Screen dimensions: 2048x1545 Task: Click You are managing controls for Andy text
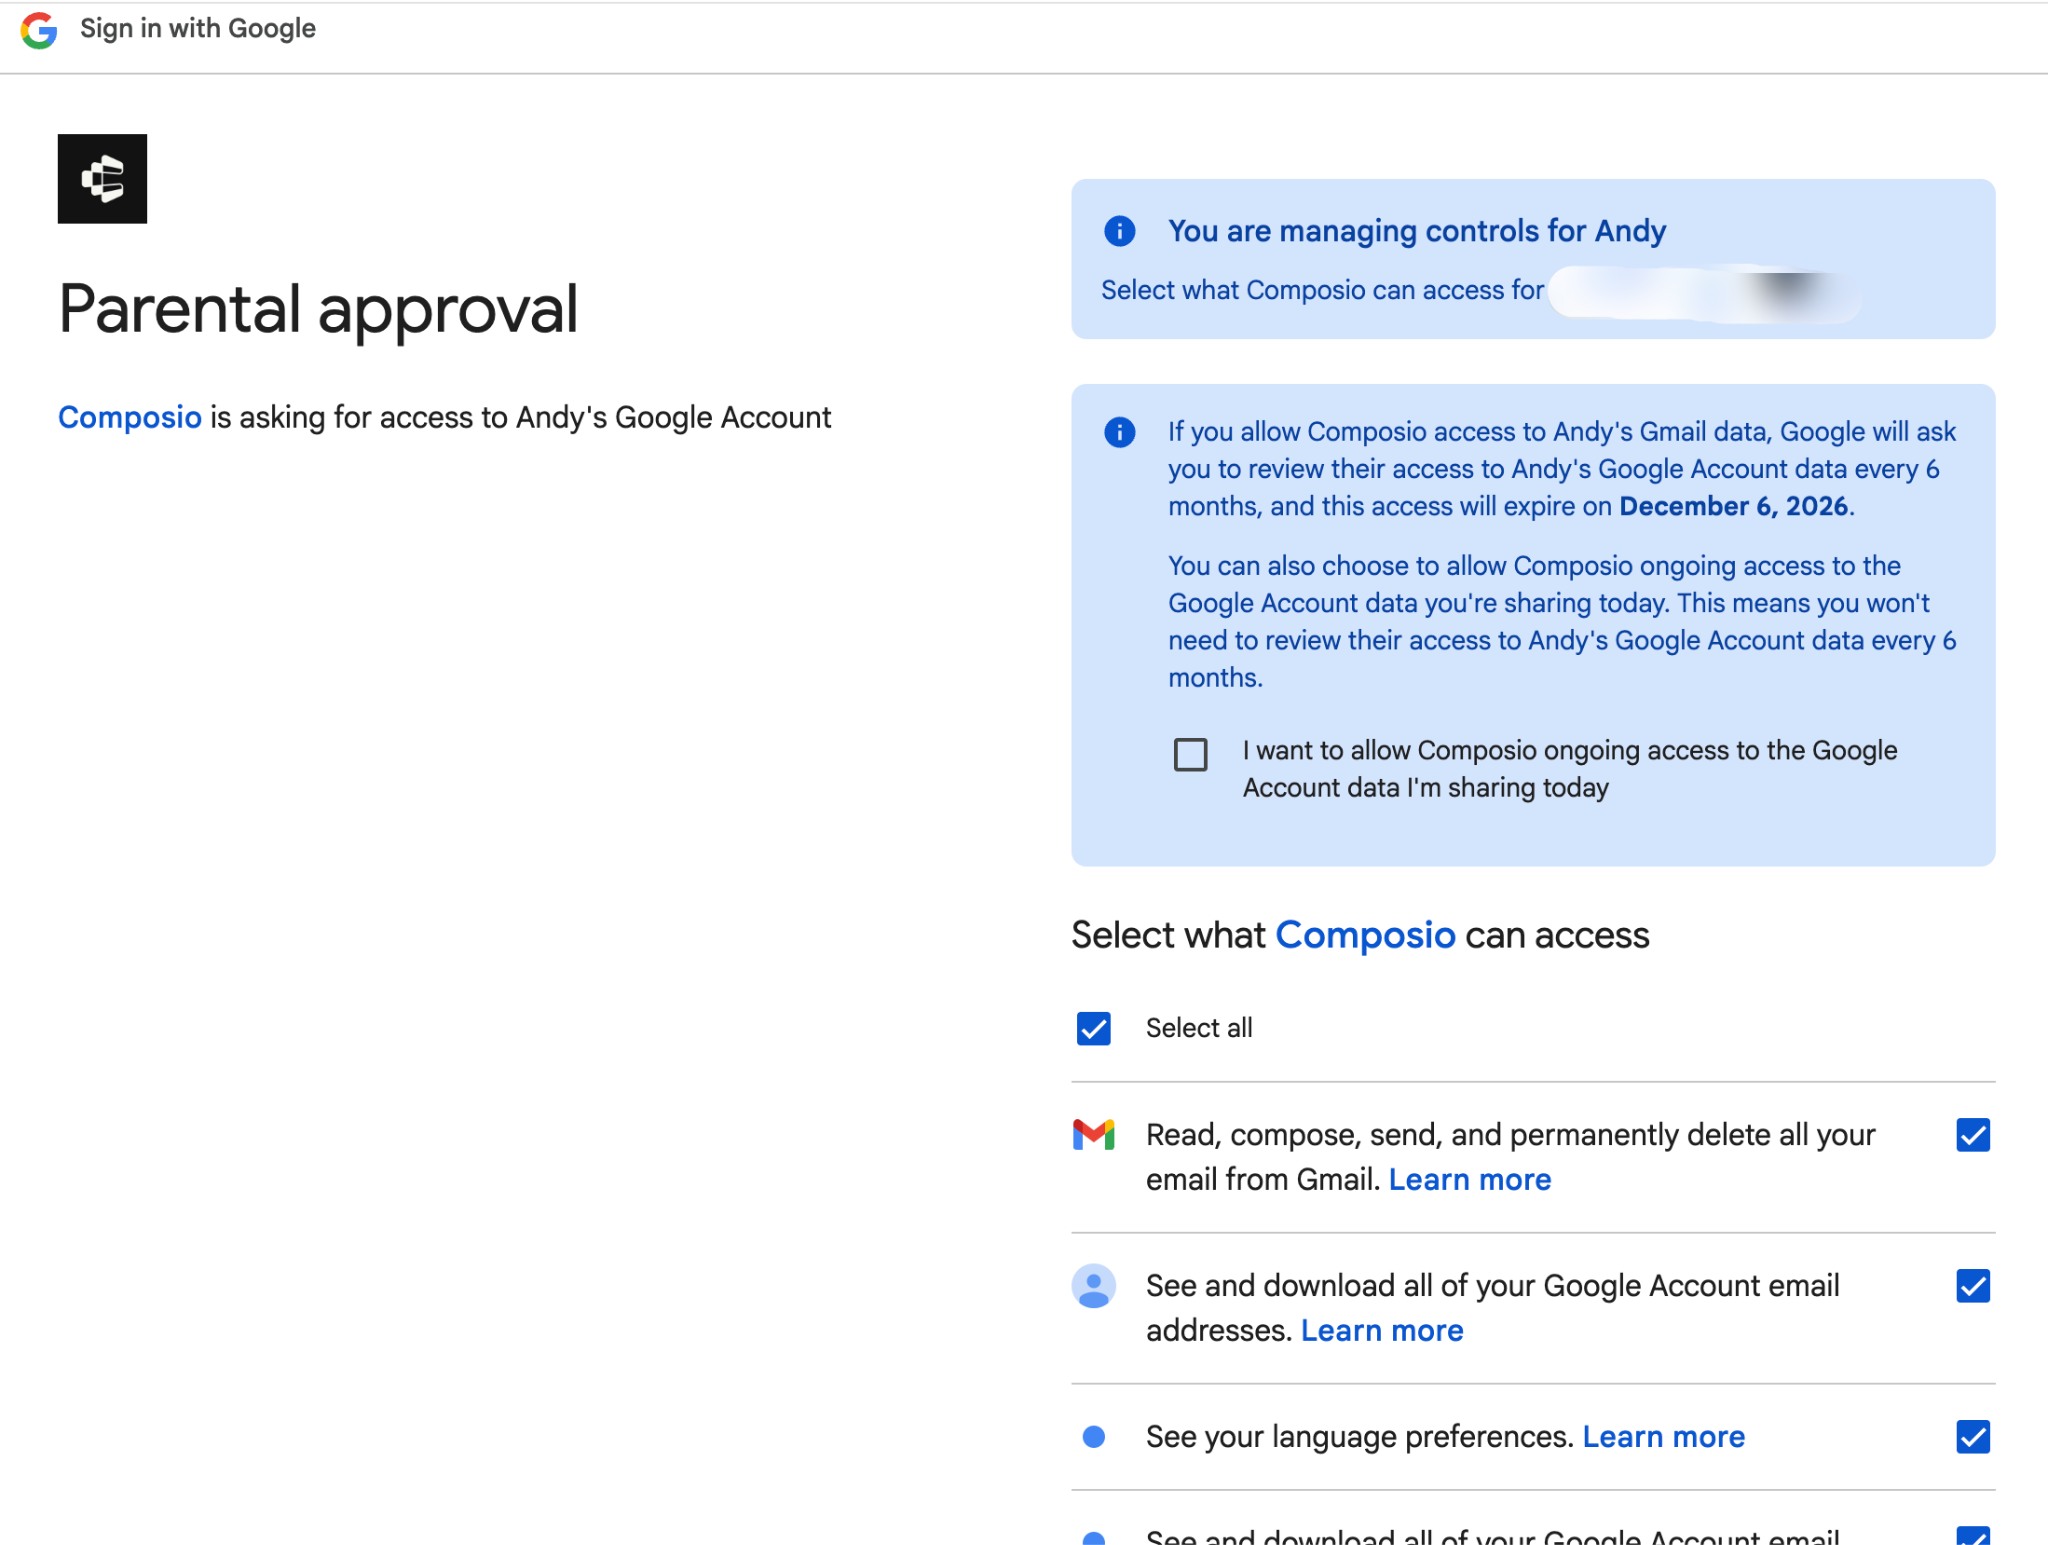point(1417,231)
